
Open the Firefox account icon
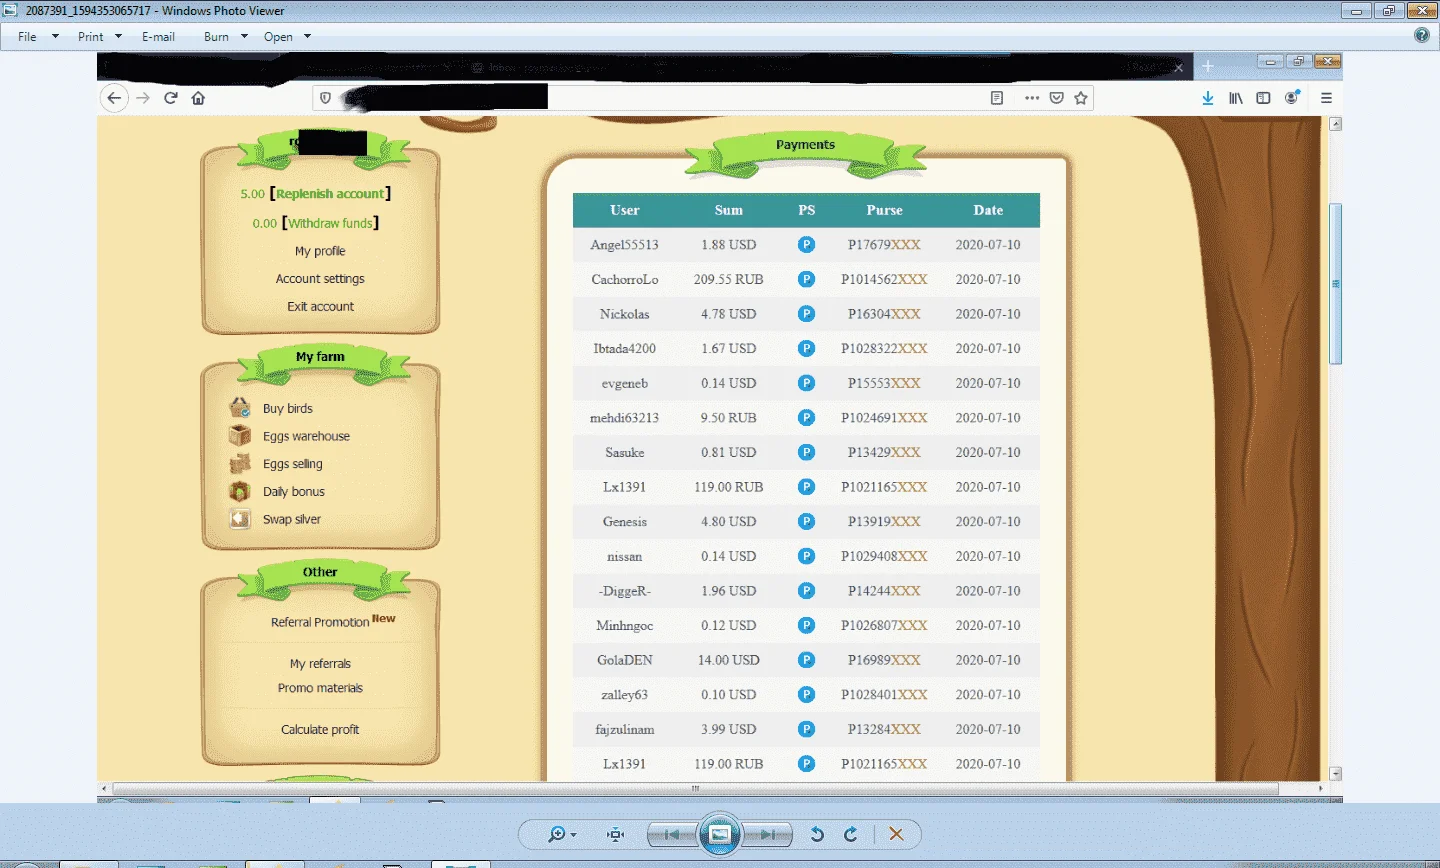pyautogui.click(x=1292, y=97)
